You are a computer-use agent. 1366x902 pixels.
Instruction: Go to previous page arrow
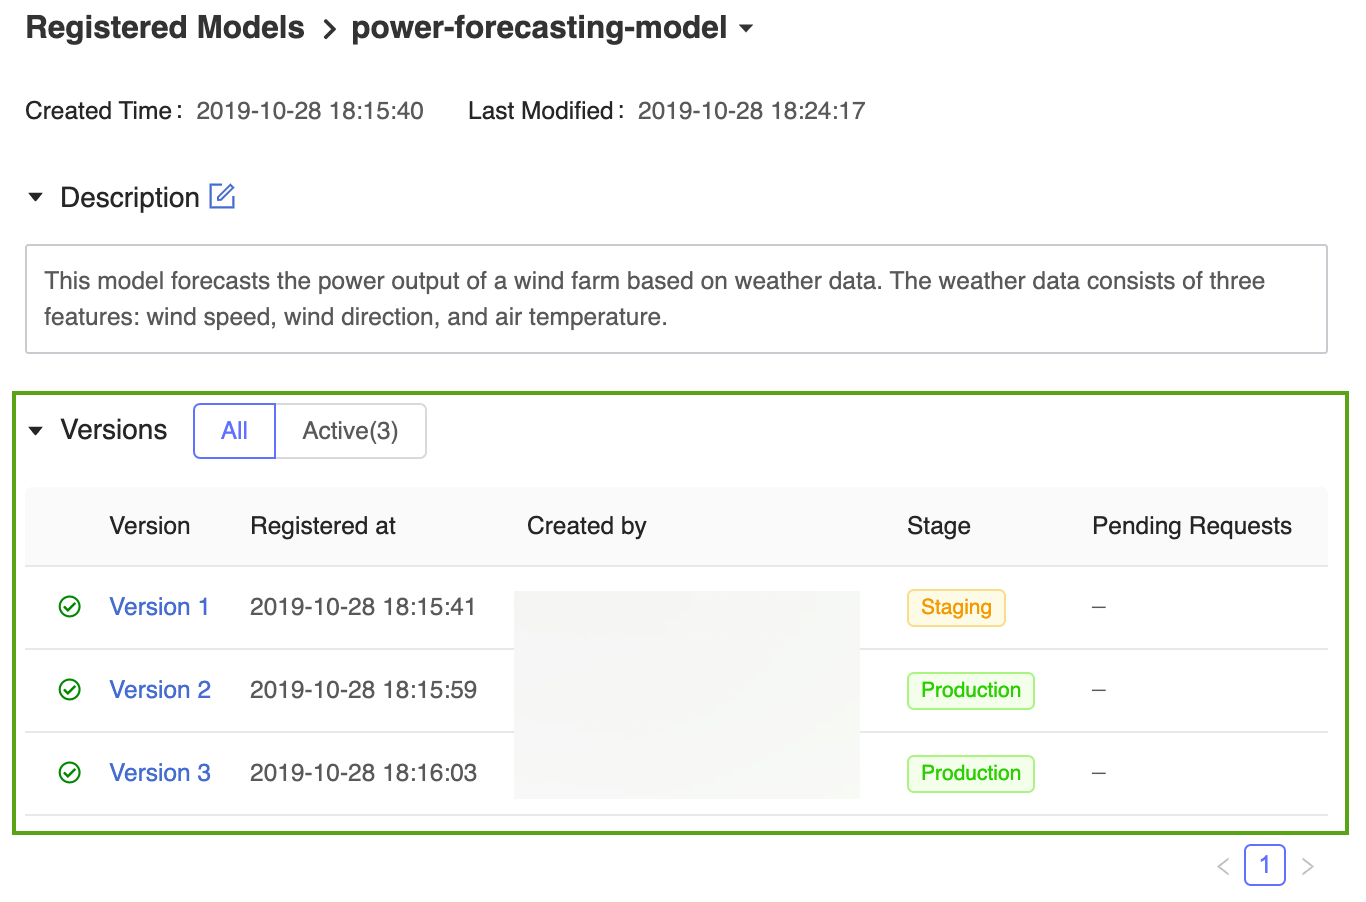1223,866
